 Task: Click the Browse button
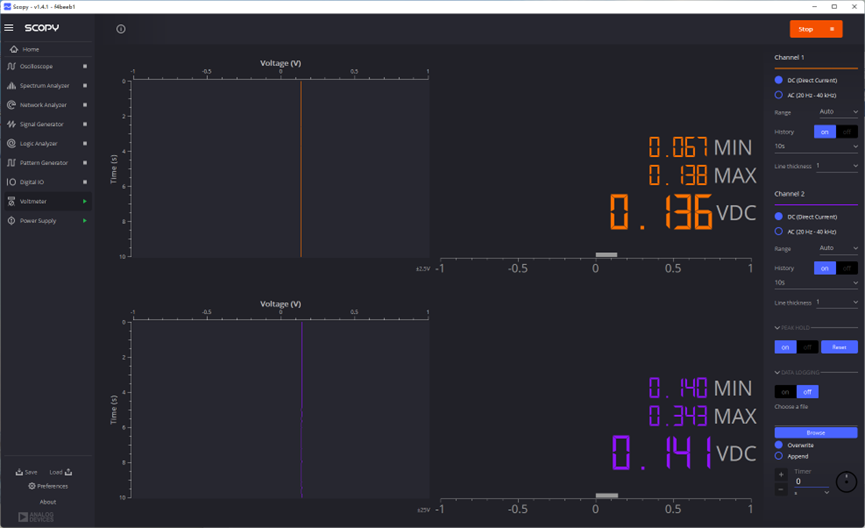pos(816,433)
